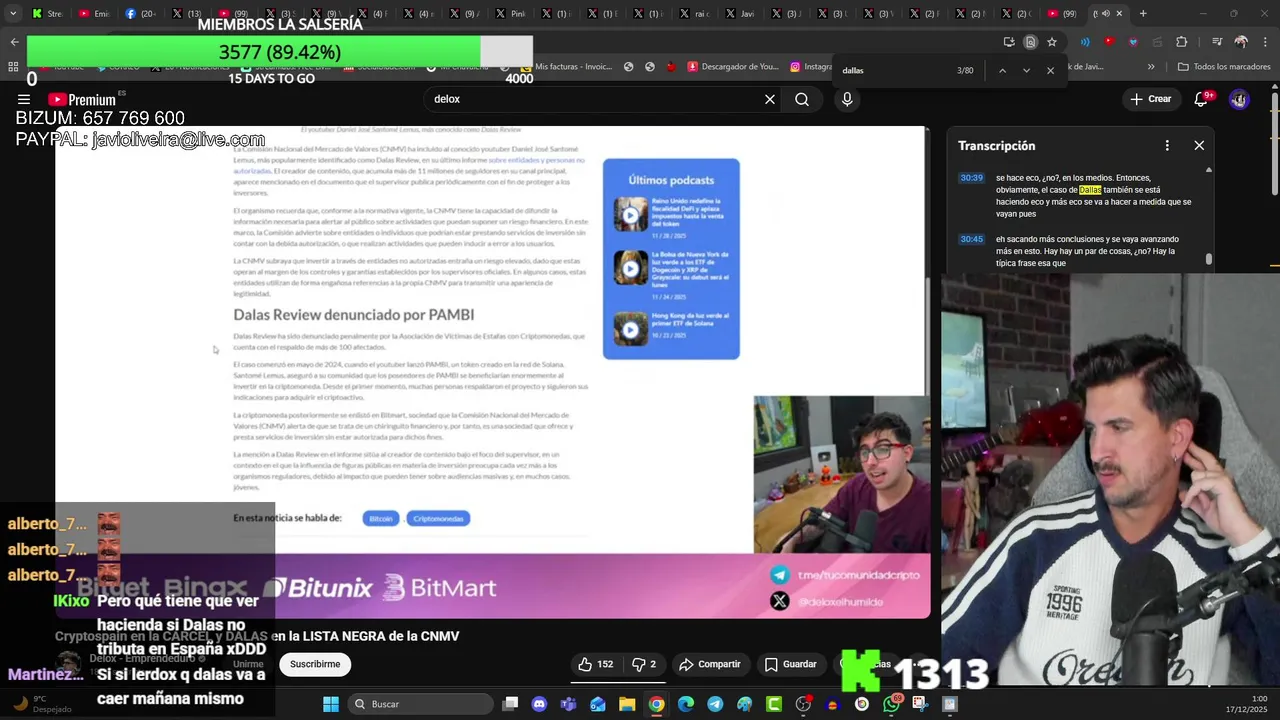Go to the YouTube Premium home logo
The image size is (1280, 720).
(82, 99)
